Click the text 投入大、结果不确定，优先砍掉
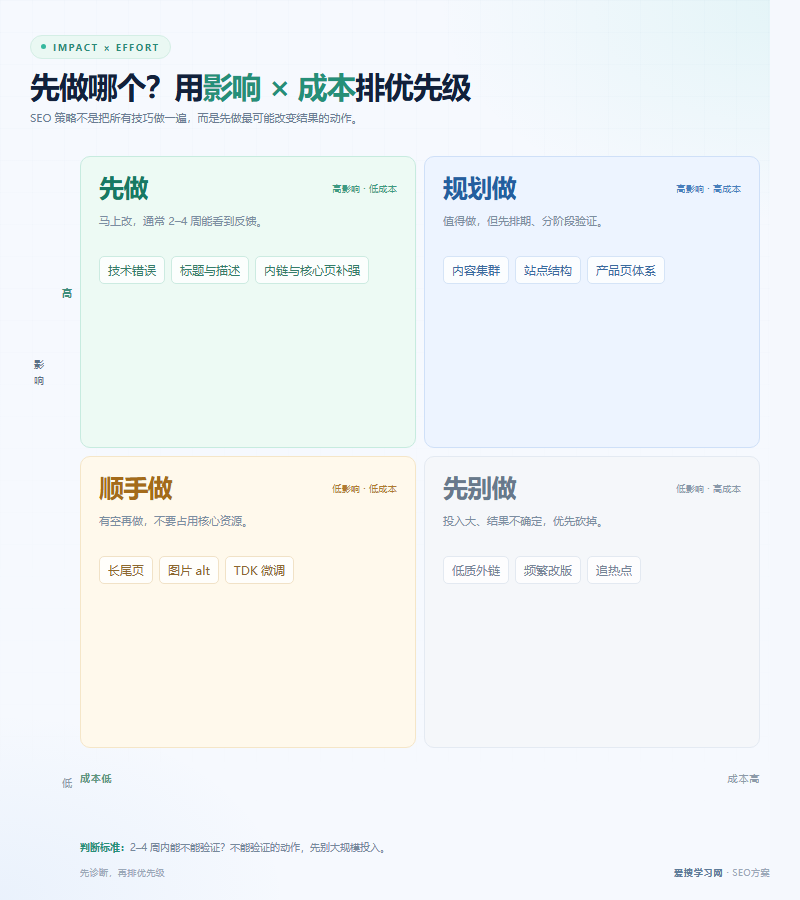 [x=523, y=521]
